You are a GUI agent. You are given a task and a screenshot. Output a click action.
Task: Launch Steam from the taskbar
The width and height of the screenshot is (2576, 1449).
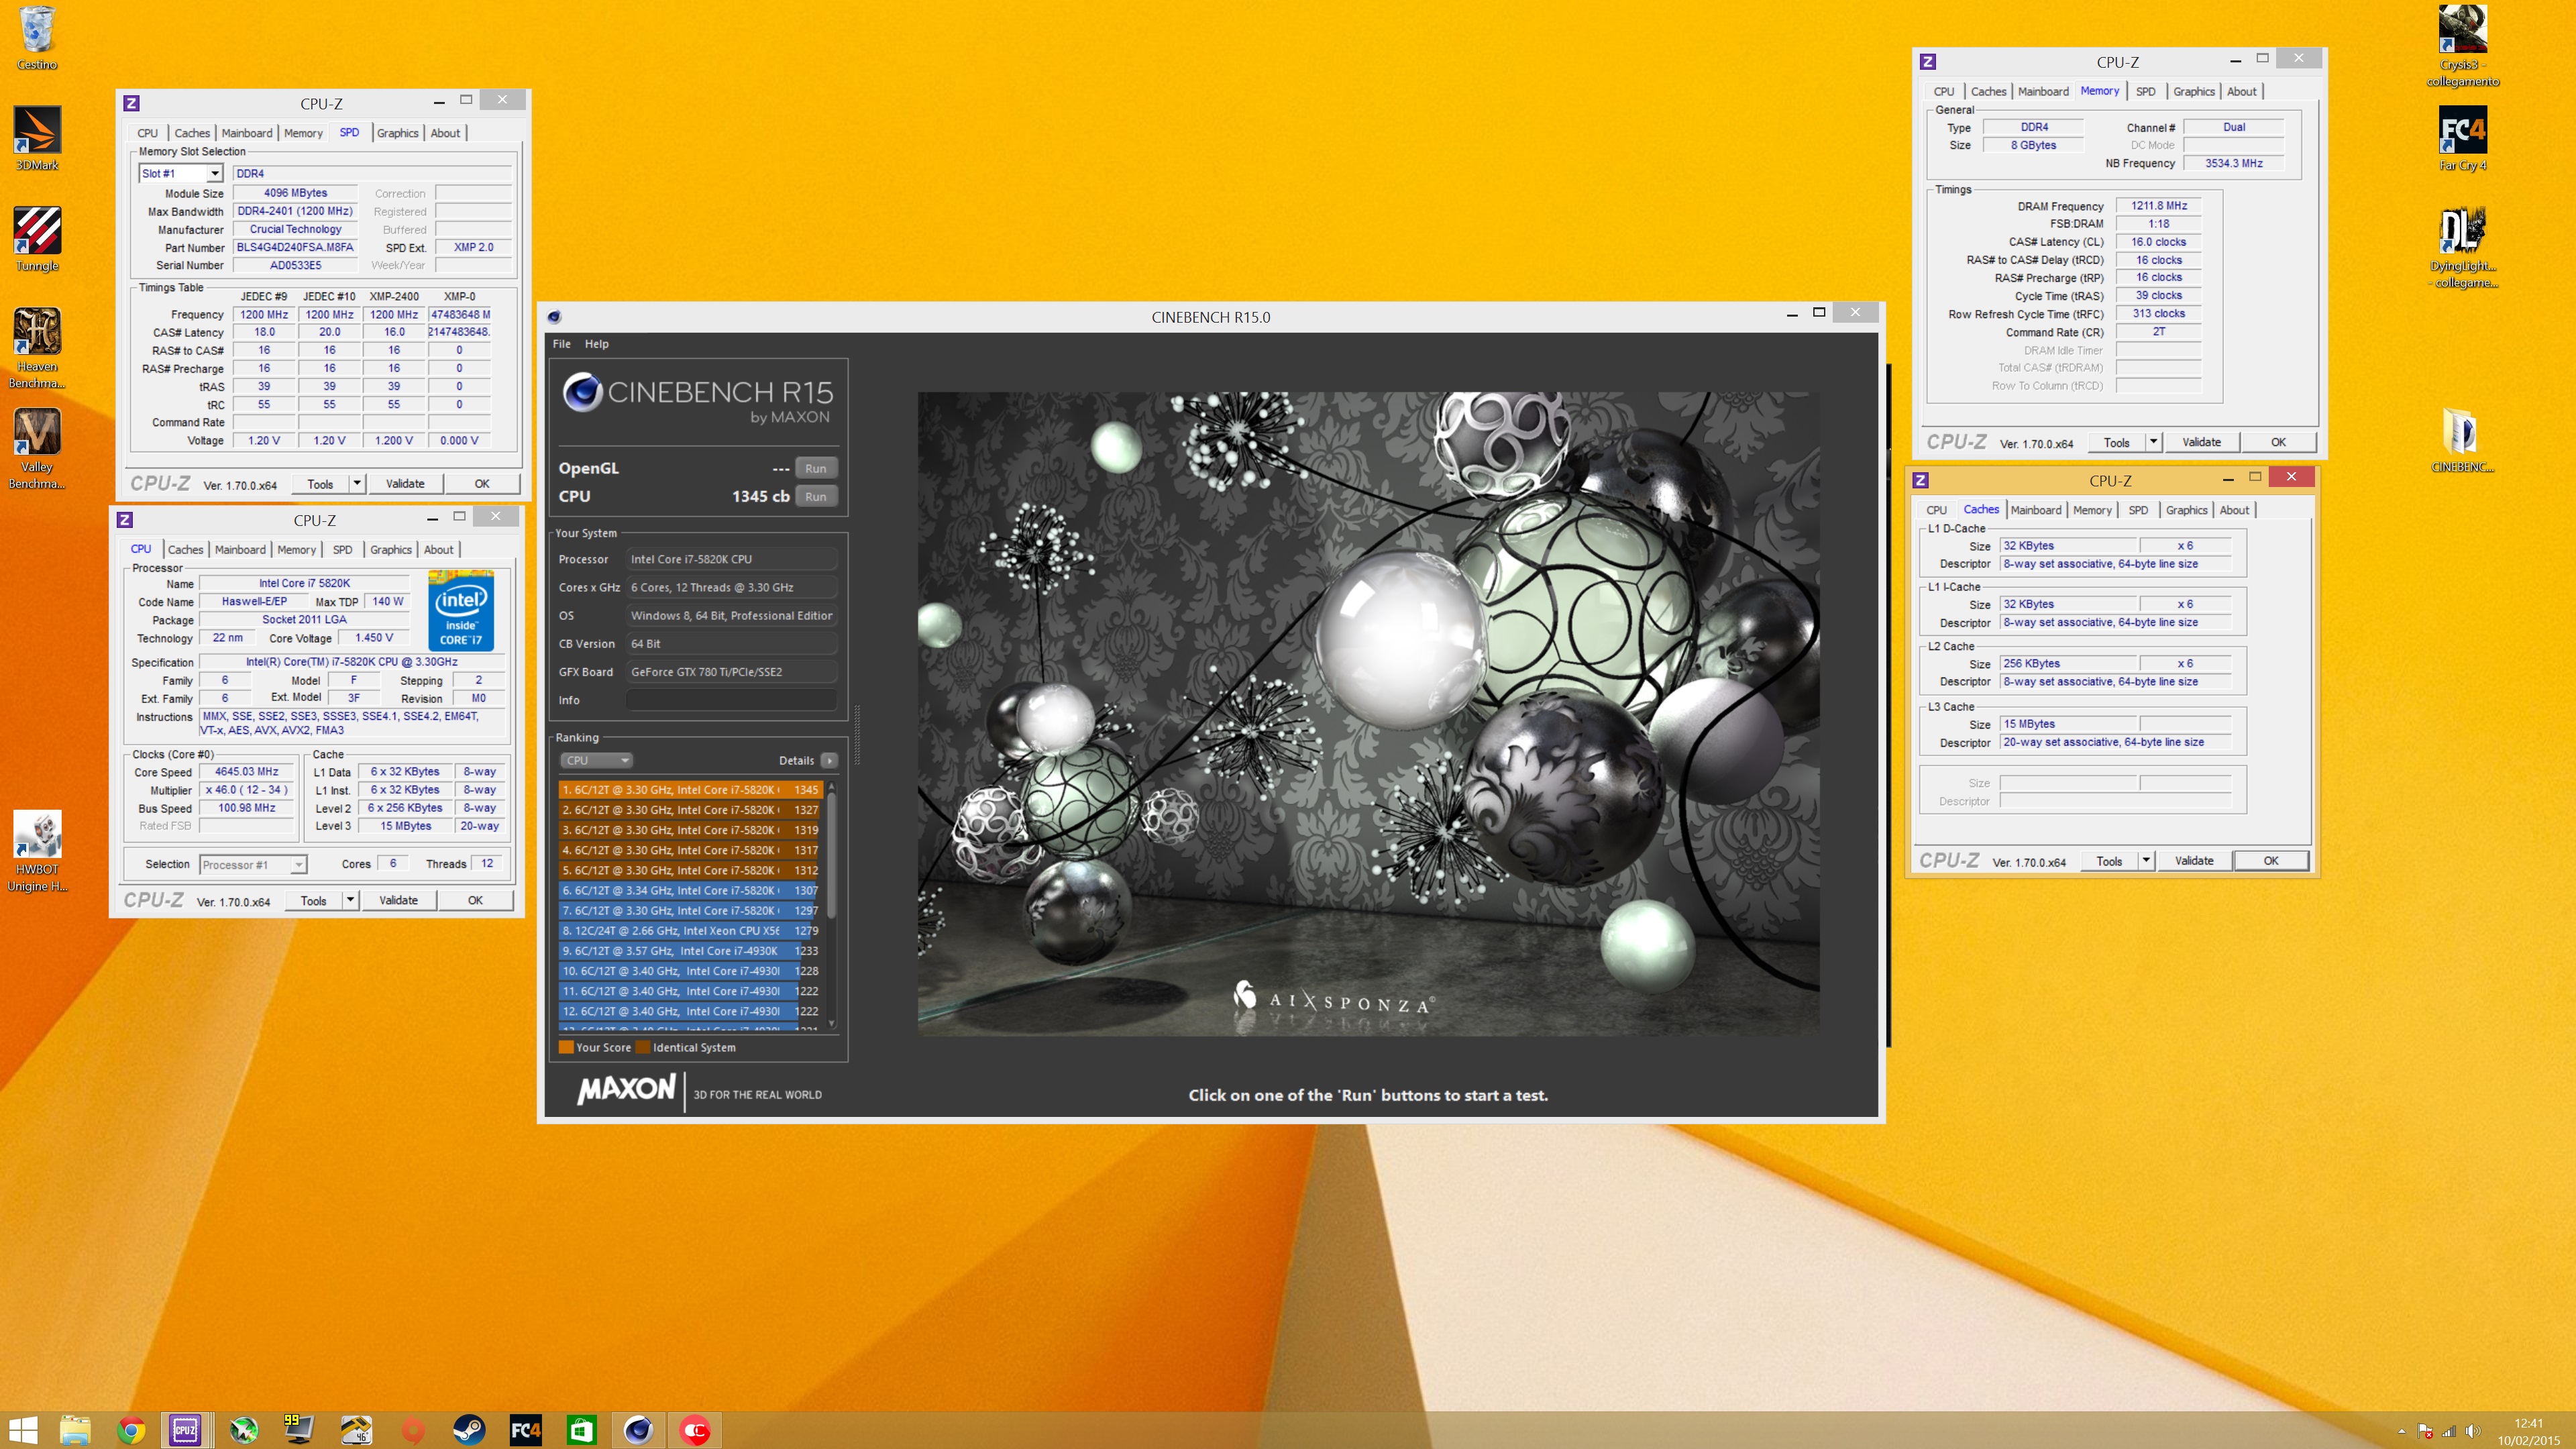coord(469,1430)
